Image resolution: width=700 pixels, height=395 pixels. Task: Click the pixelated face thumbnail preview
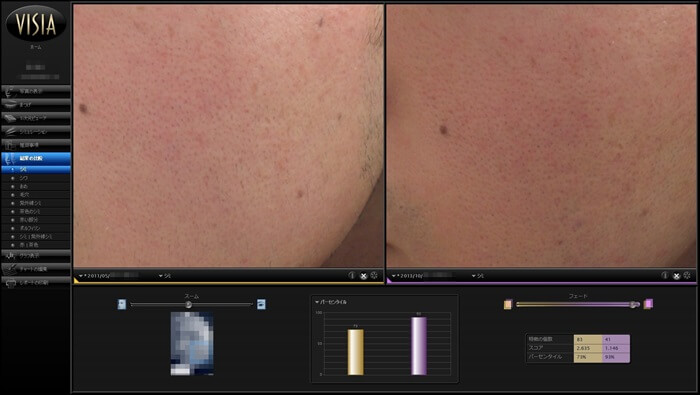pyautogui.click(x=192, y=343)
